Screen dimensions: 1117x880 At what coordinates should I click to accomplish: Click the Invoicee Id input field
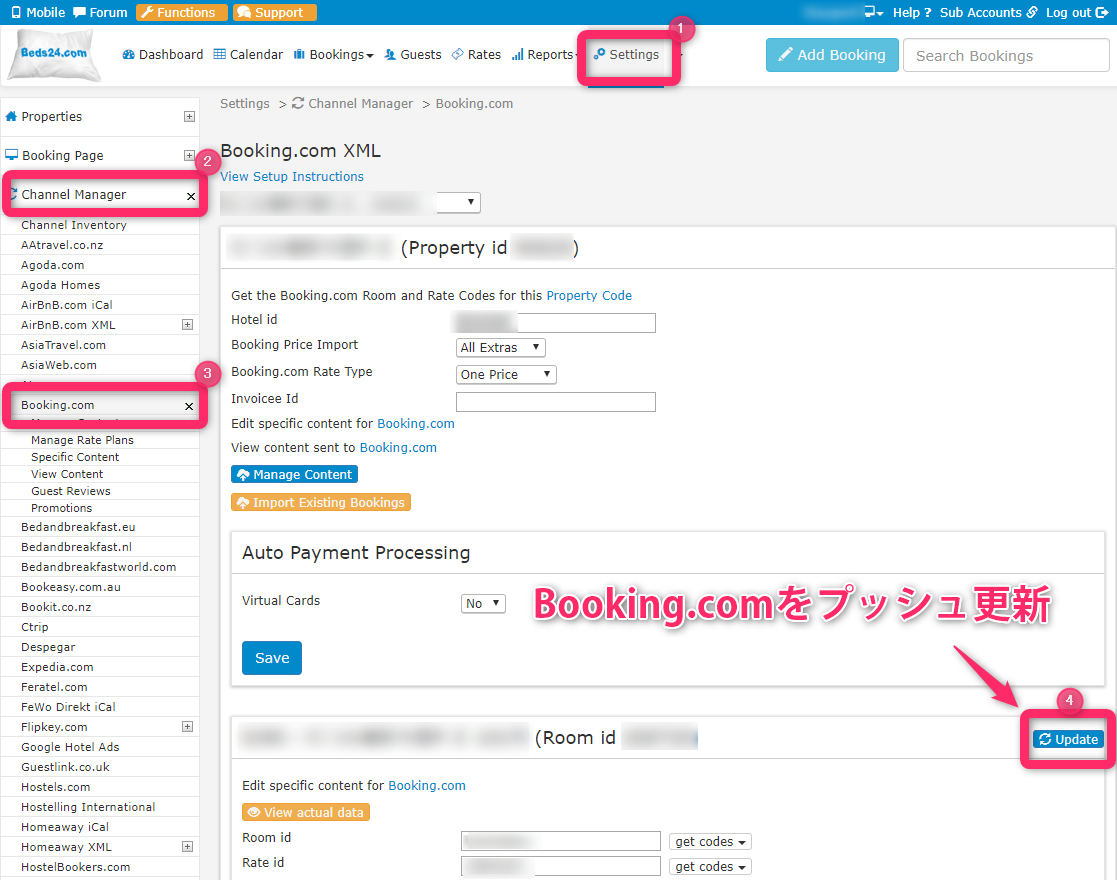556,401
